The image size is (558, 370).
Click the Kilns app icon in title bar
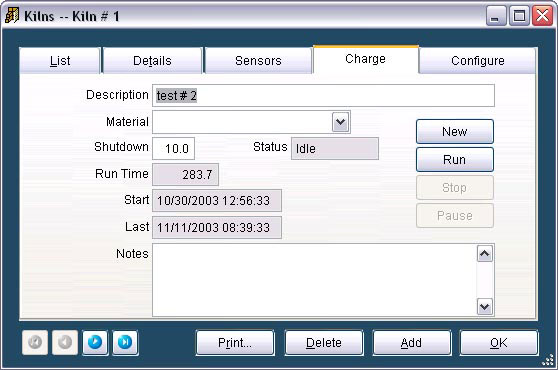coord(12,16)
